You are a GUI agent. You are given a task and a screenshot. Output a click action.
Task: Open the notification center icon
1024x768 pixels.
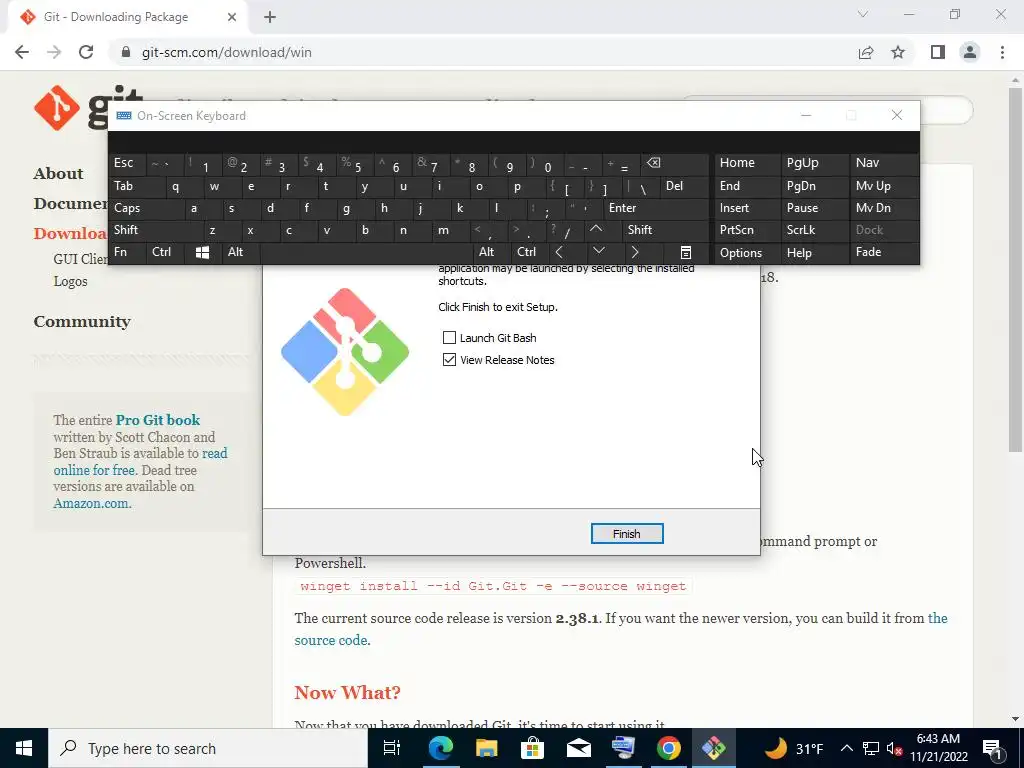click(x=992, y=748)
